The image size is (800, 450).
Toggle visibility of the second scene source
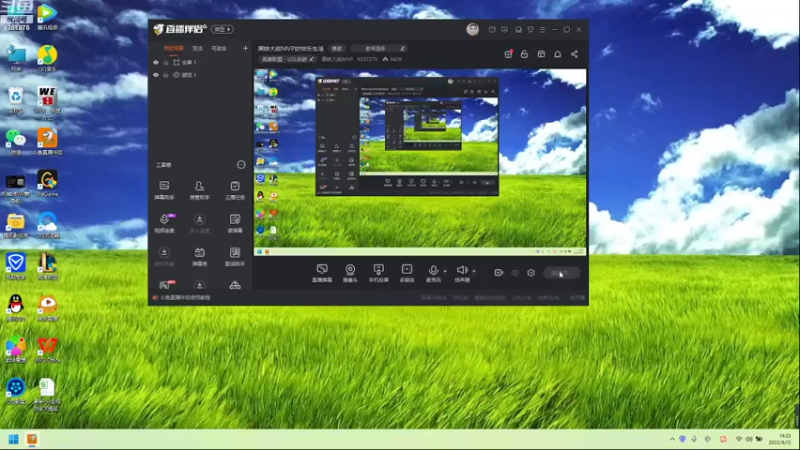(156, 75)
